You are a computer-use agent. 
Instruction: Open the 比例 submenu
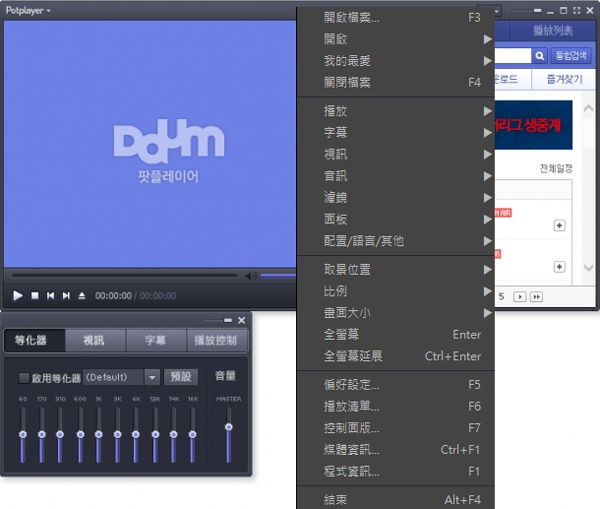click(x=396, y=291)
